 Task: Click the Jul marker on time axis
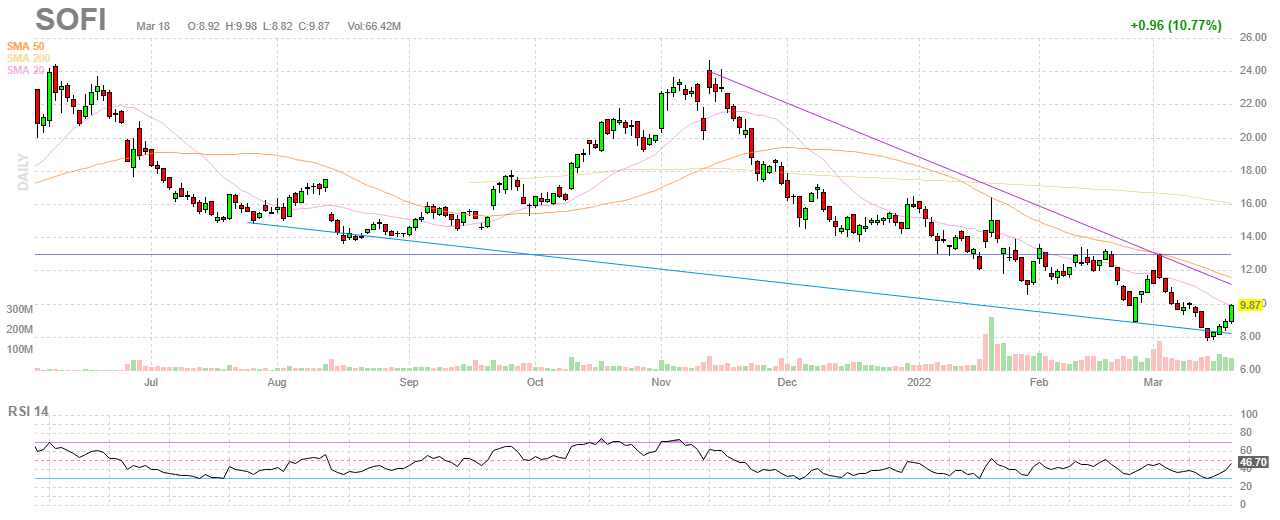click(x=151, y=382)
